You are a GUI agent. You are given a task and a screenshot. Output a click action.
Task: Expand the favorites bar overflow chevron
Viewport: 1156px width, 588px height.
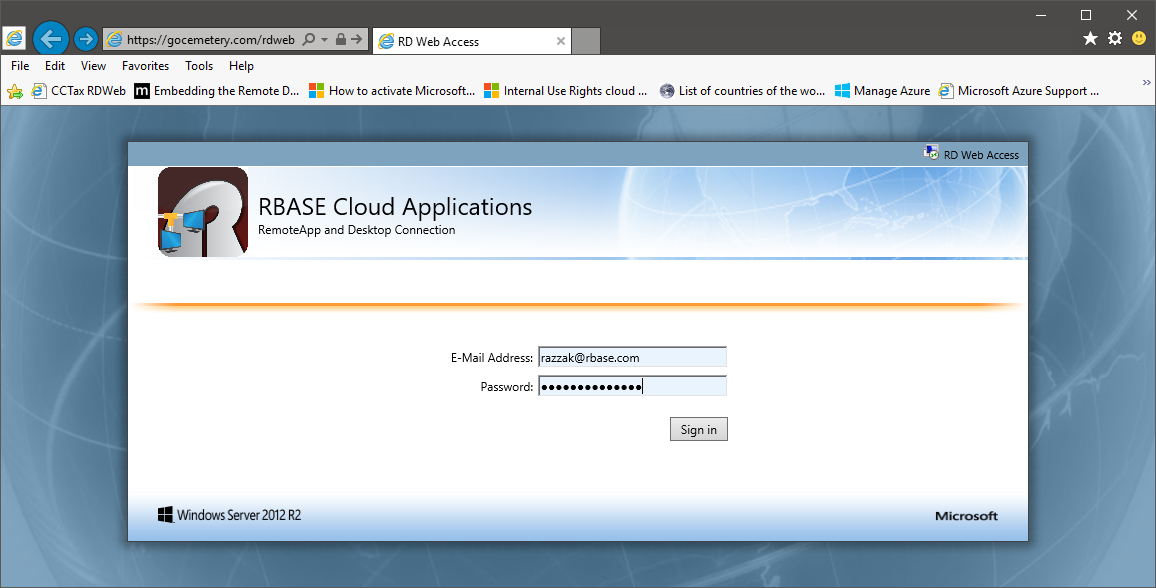point(1146,83)
